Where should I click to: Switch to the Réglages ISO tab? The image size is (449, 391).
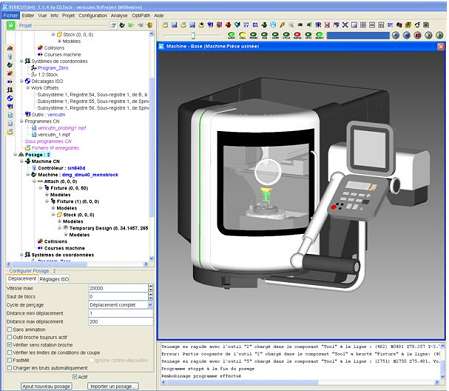pyautogui.click(x=54, y=279)
